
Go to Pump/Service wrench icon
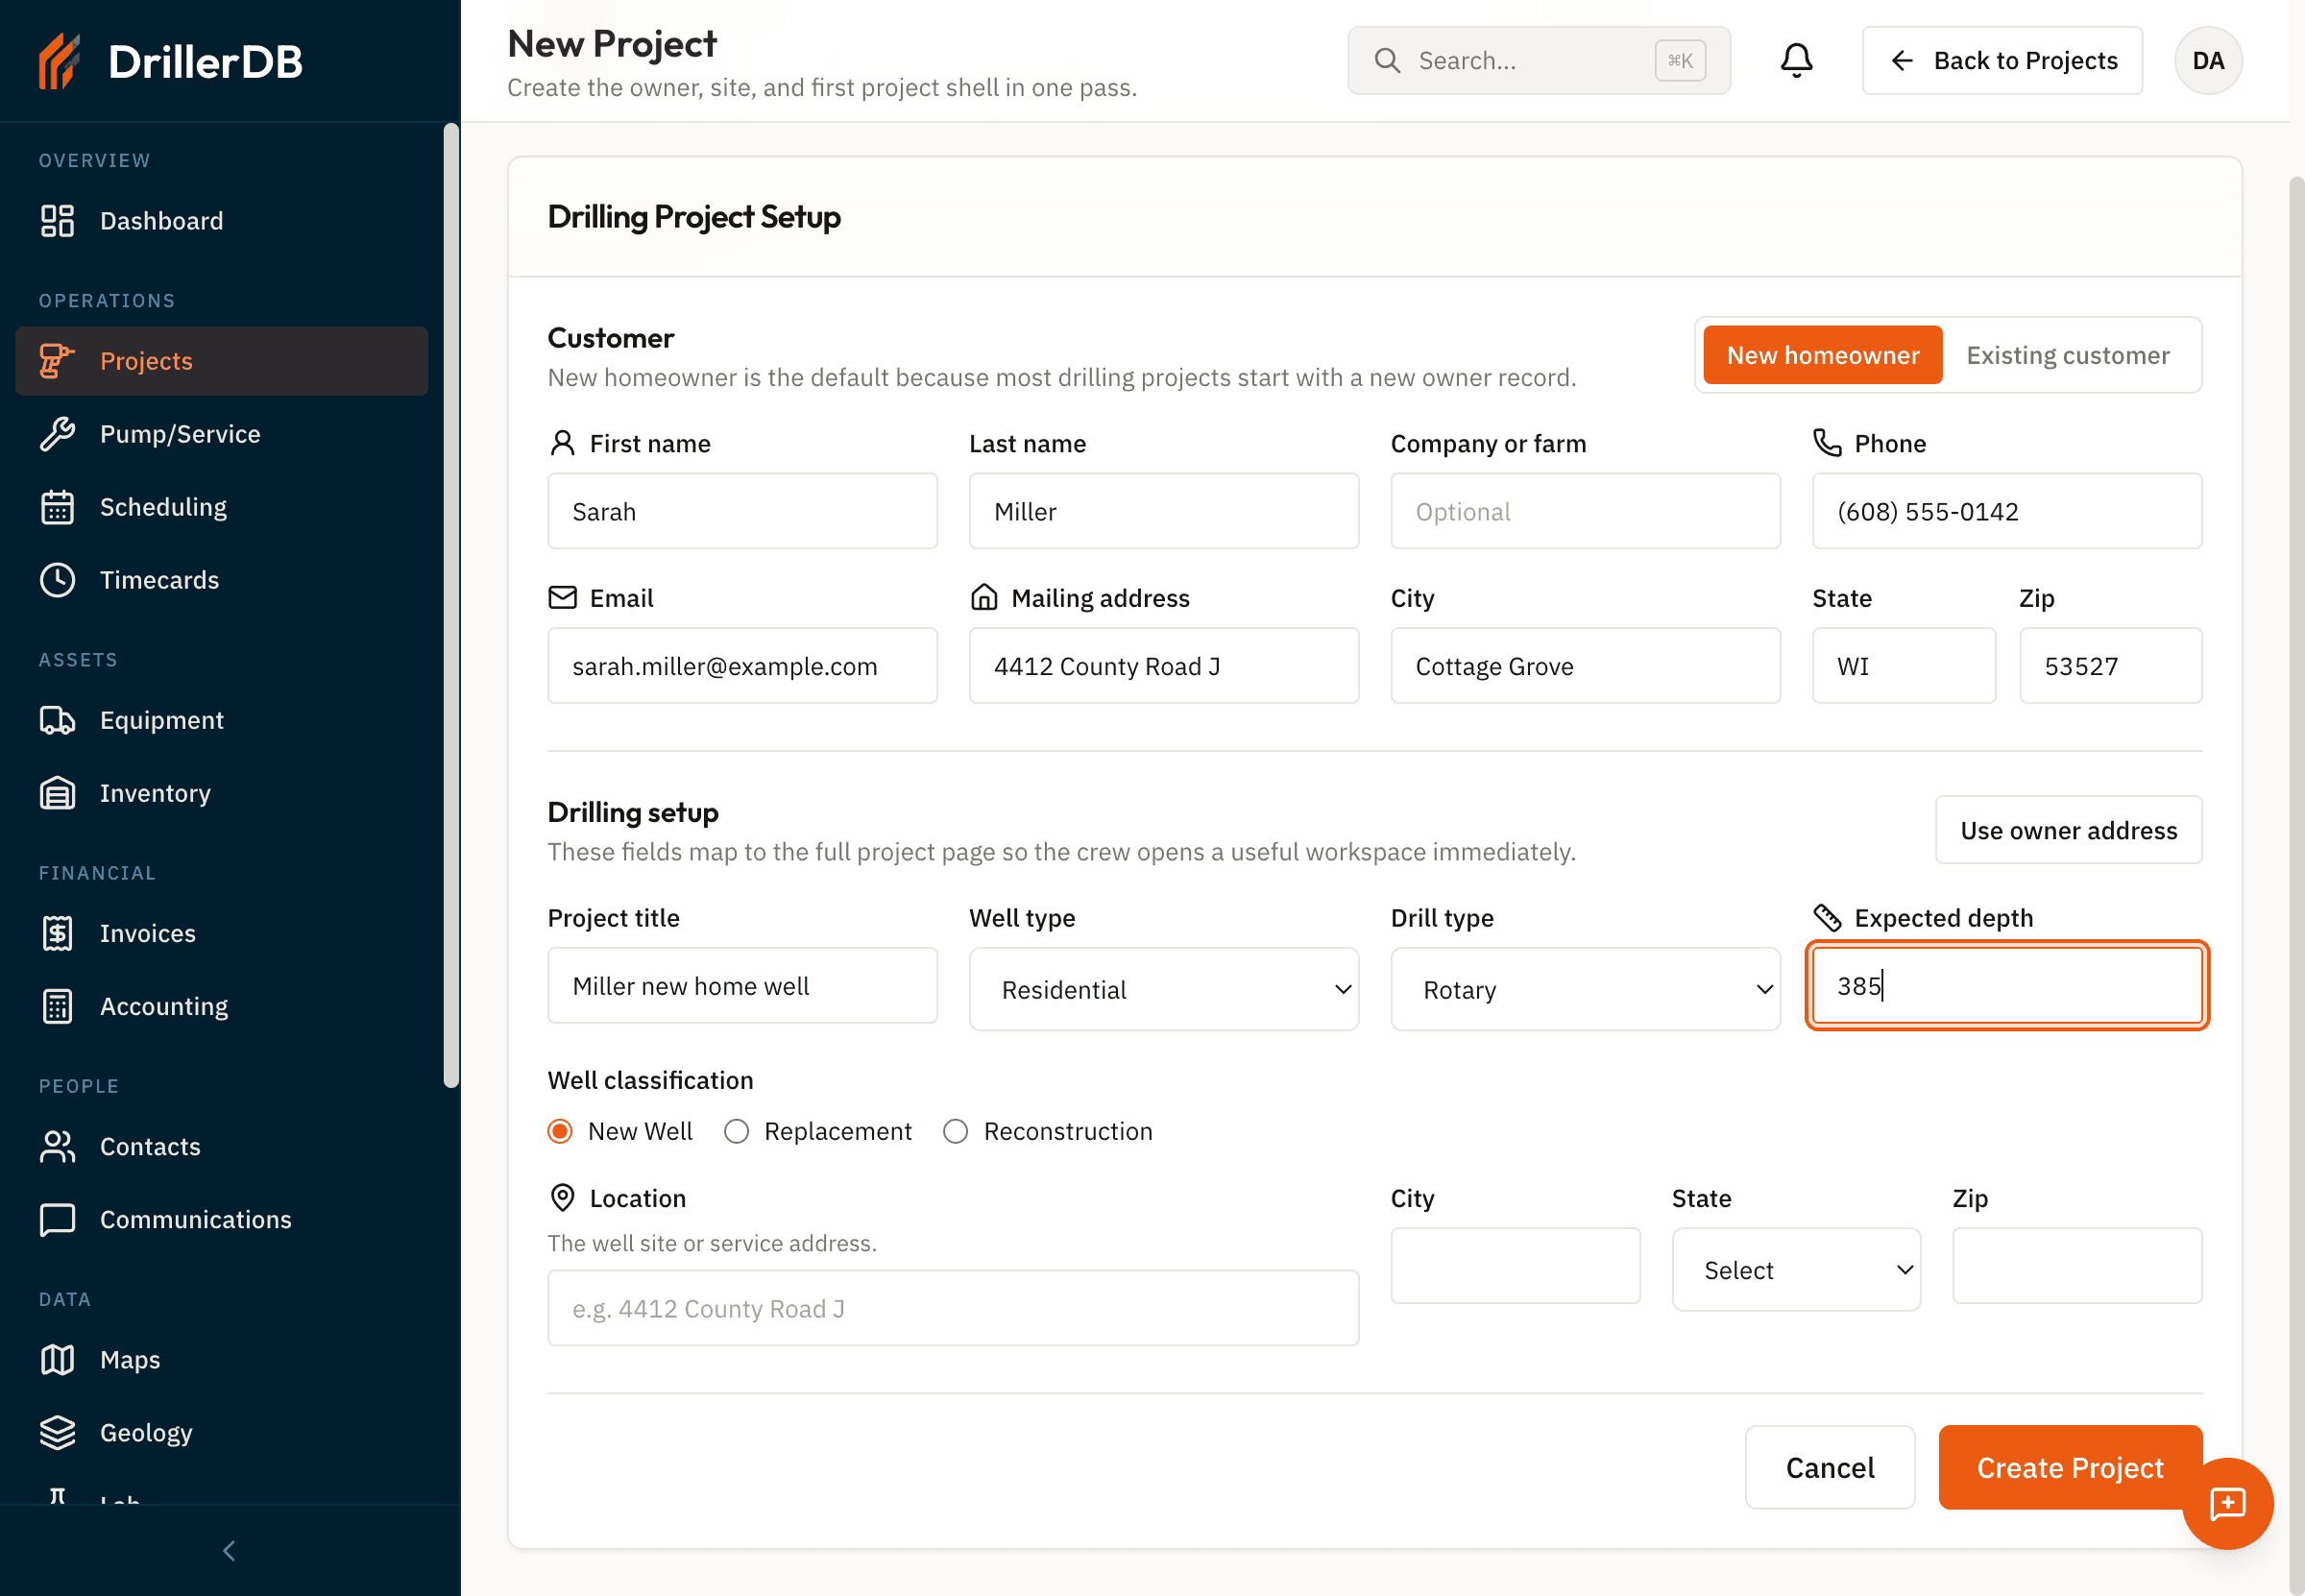[x=57, y=434]
